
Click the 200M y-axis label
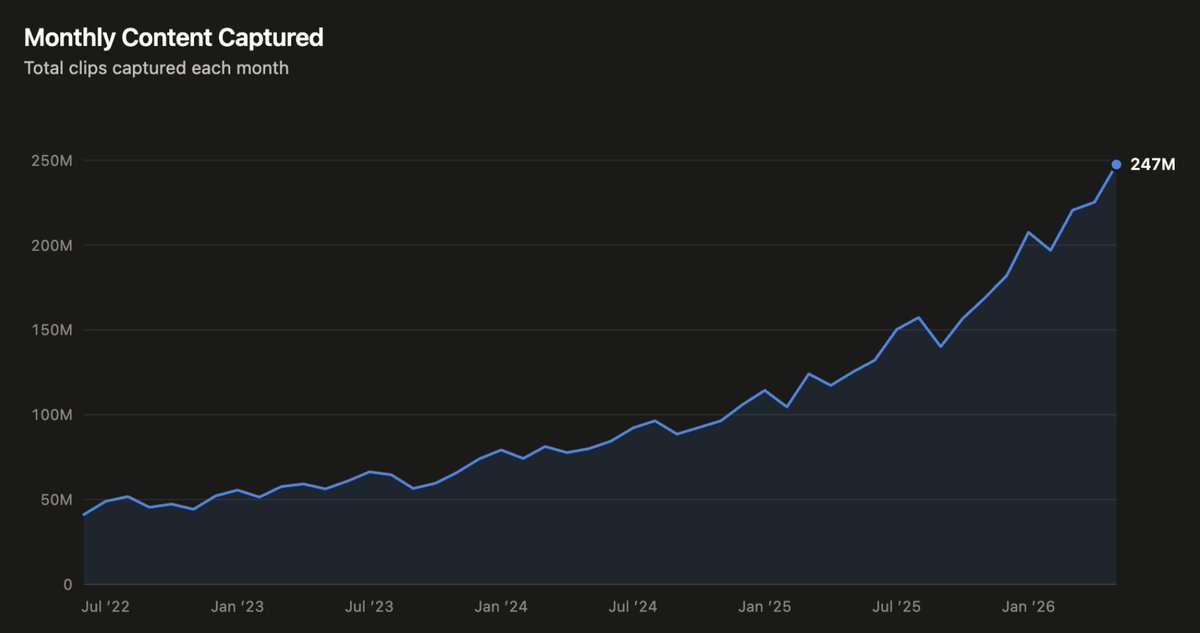tap(51, 246)
